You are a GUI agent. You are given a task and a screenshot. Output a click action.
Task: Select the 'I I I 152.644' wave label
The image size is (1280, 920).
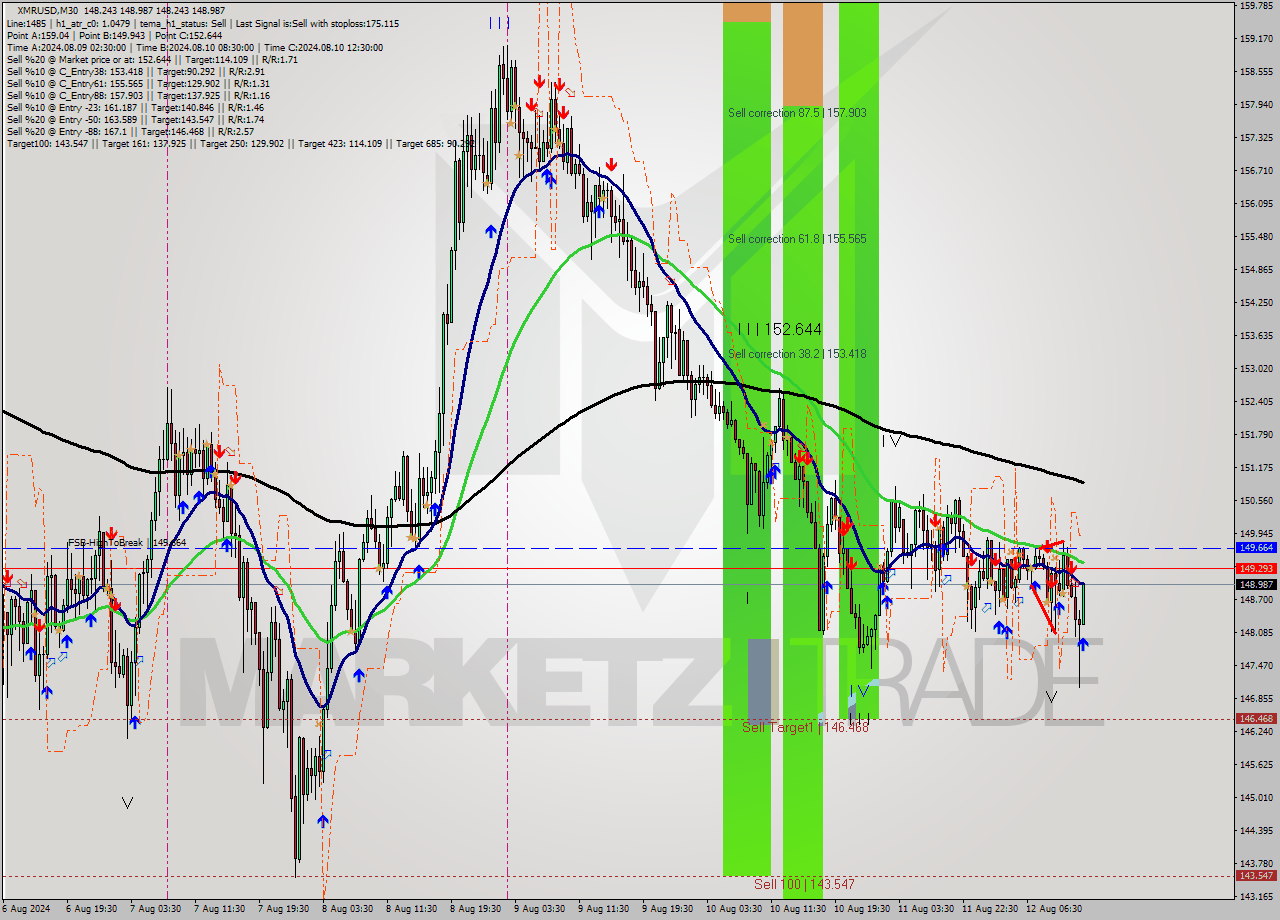(x=779, y=329)
